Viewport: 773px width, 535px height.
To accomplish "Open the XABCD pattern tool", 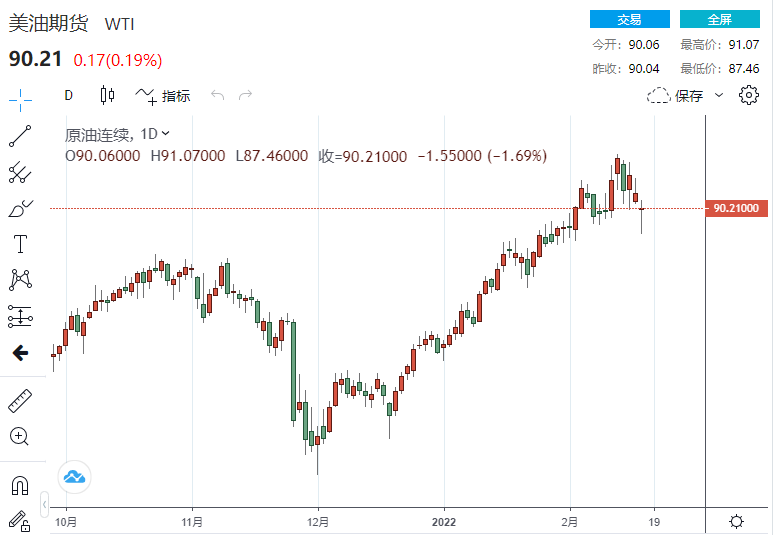I will pyautogui.click(x=20, y=280).
